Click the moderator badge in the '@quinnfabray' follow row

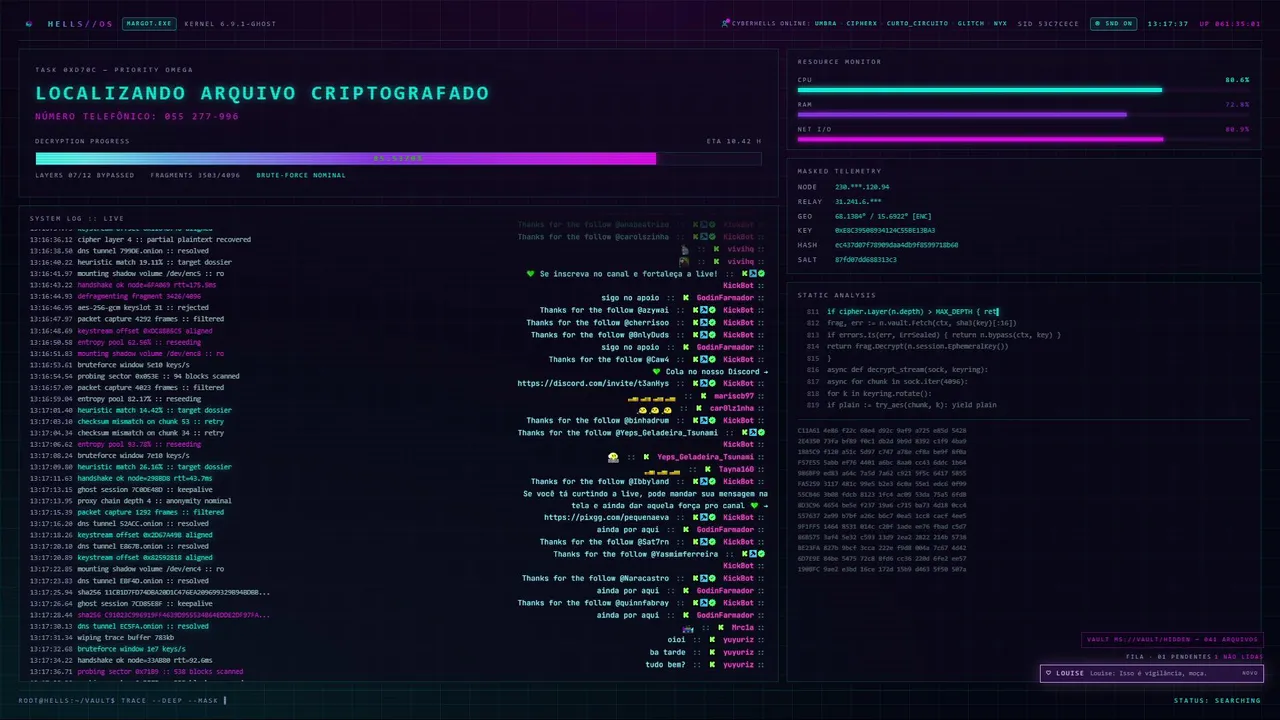tap(705, 603)
